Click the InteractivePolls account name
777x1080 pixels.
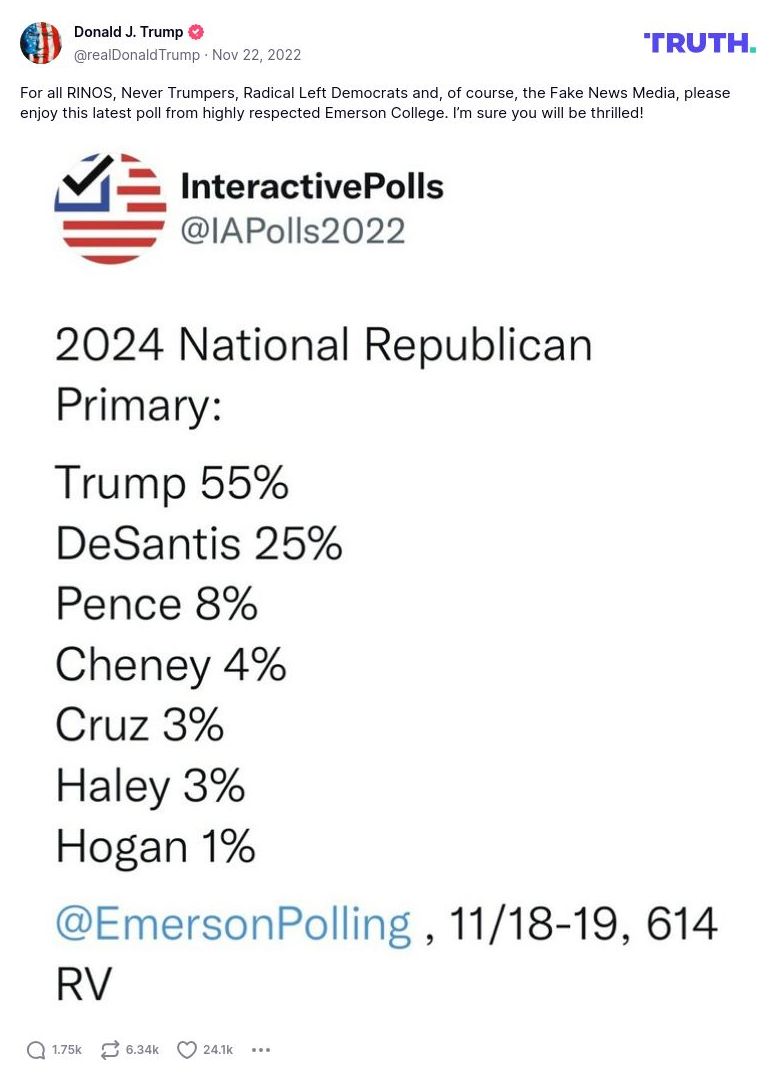(311, 185)
